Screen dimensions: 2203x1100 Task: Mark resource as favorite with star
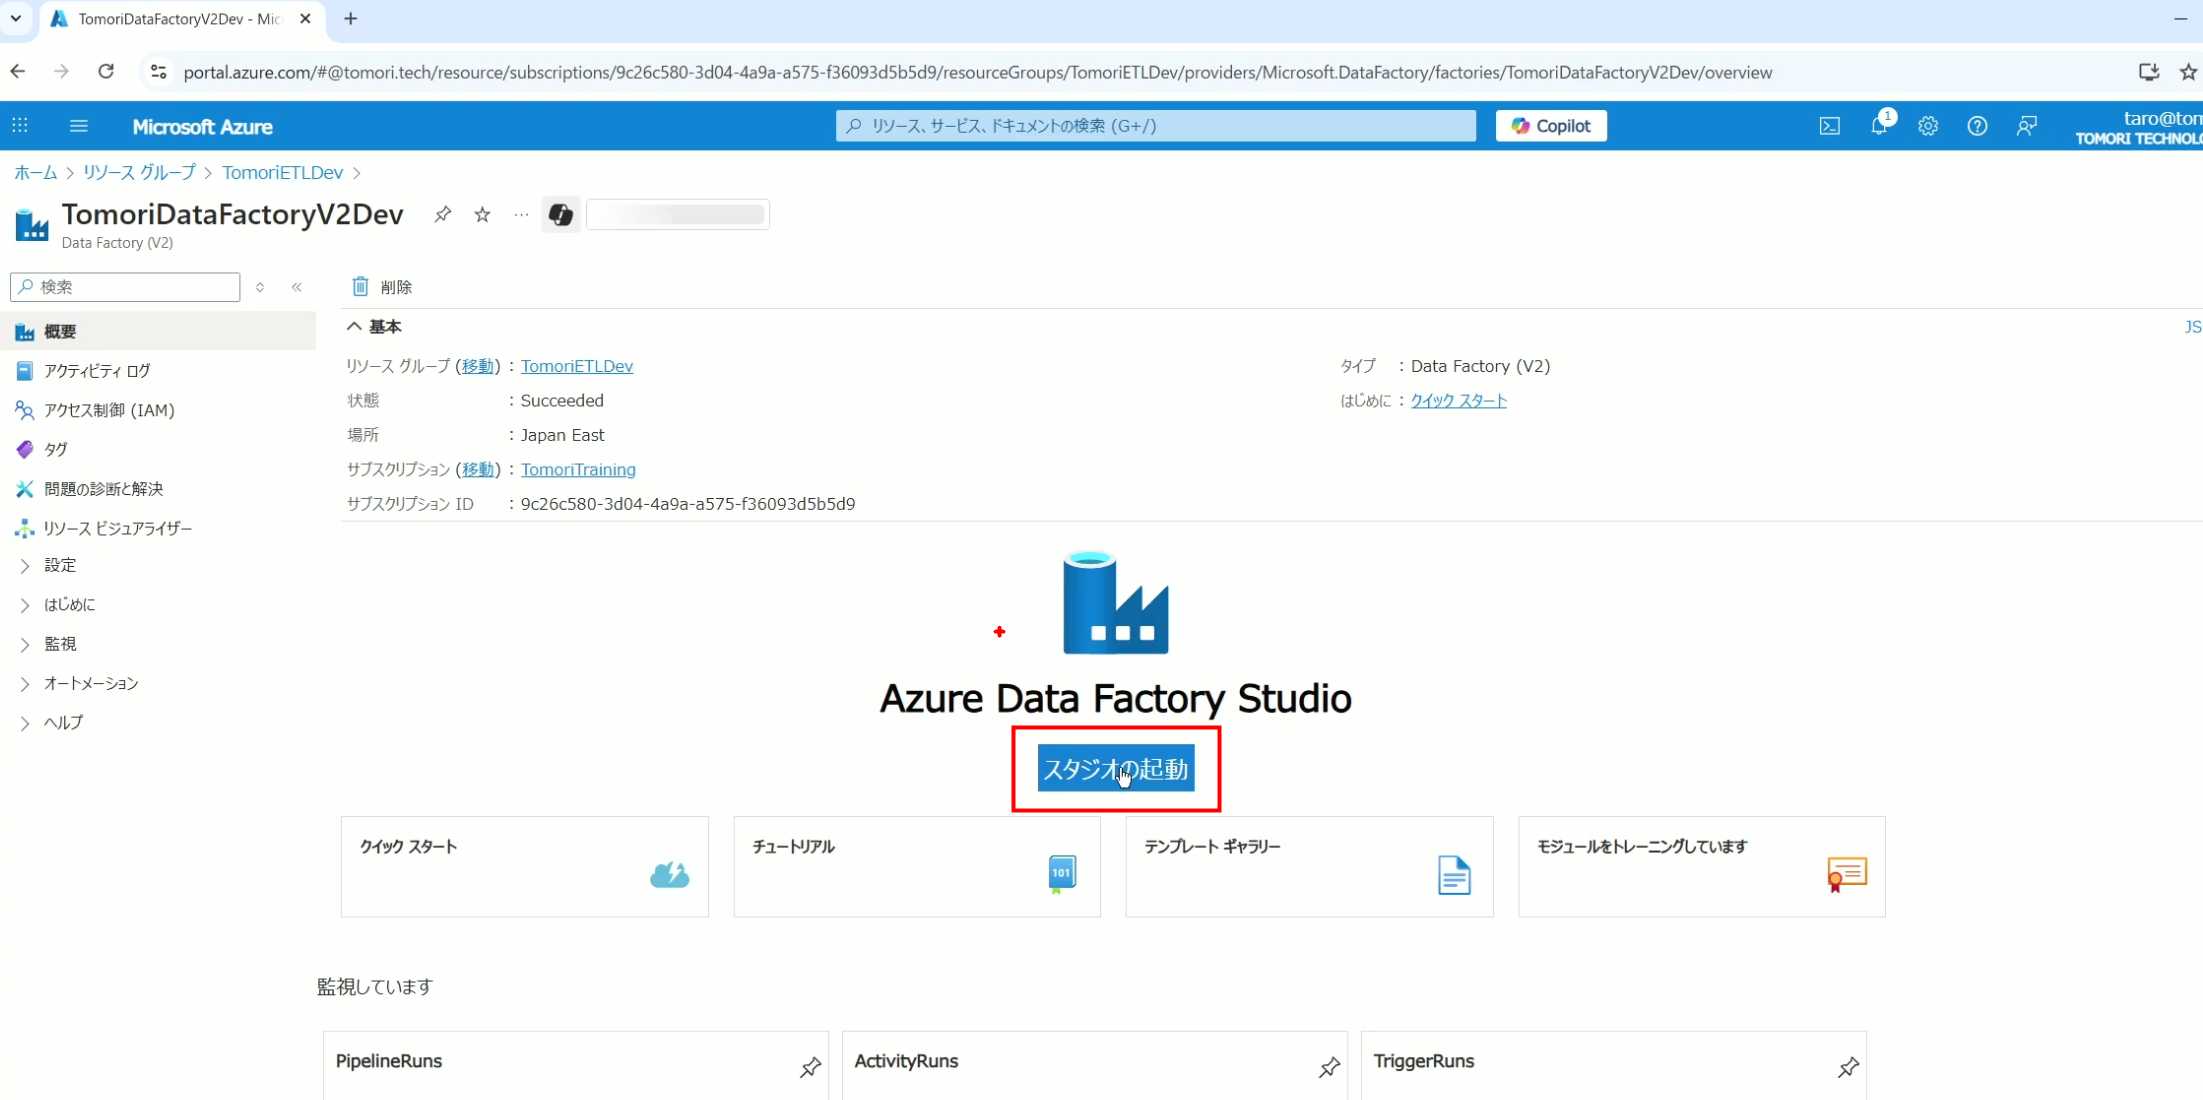click(x=482, y=214)
